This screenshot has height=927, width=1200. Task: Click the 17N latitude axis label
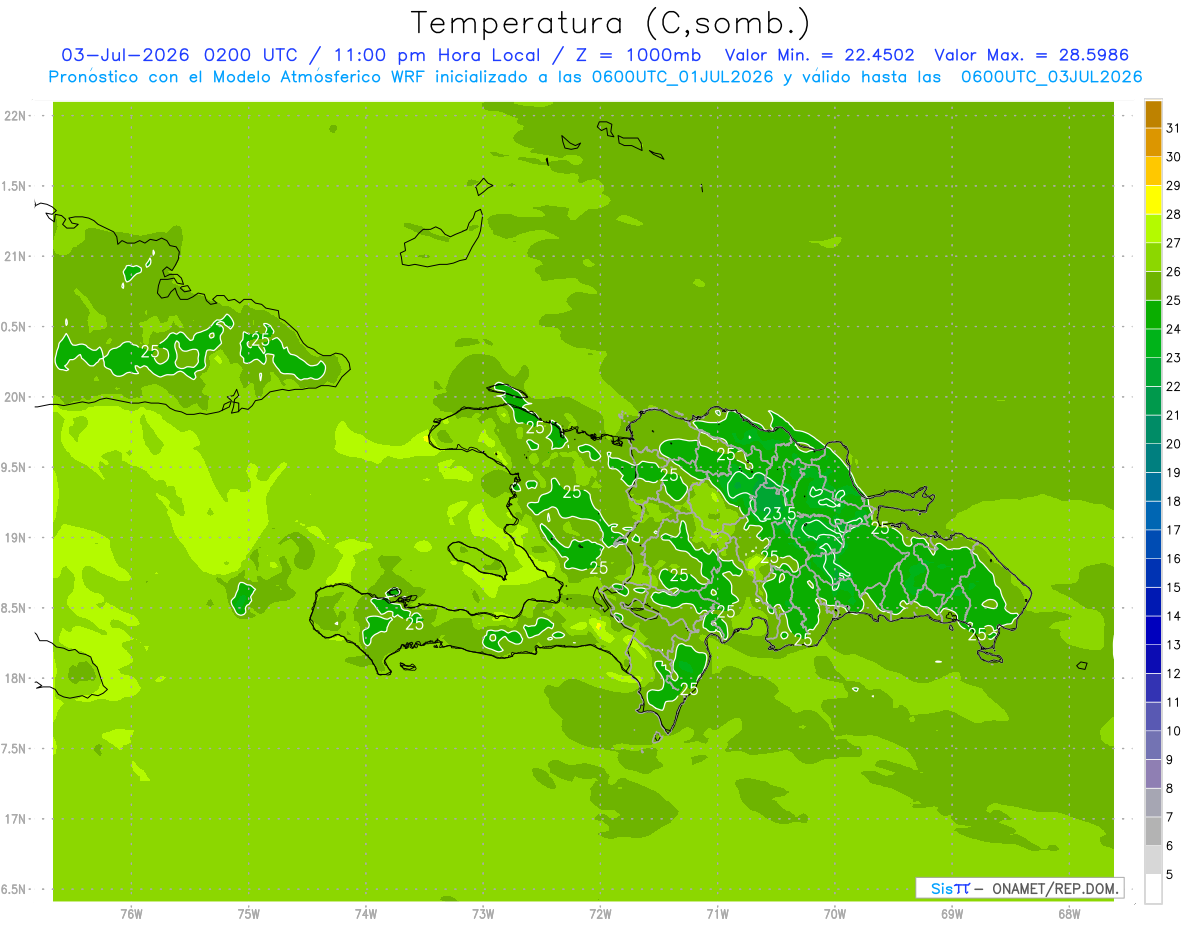tap(17, 819)
